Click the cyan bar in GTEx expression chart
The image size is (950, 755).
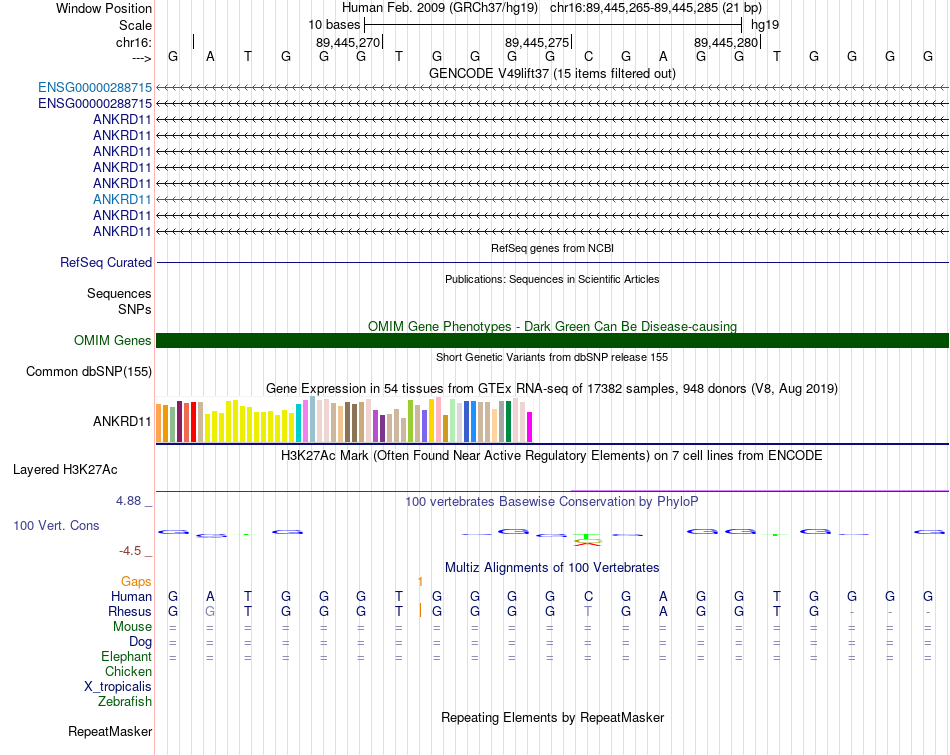(x=299, y=423)
